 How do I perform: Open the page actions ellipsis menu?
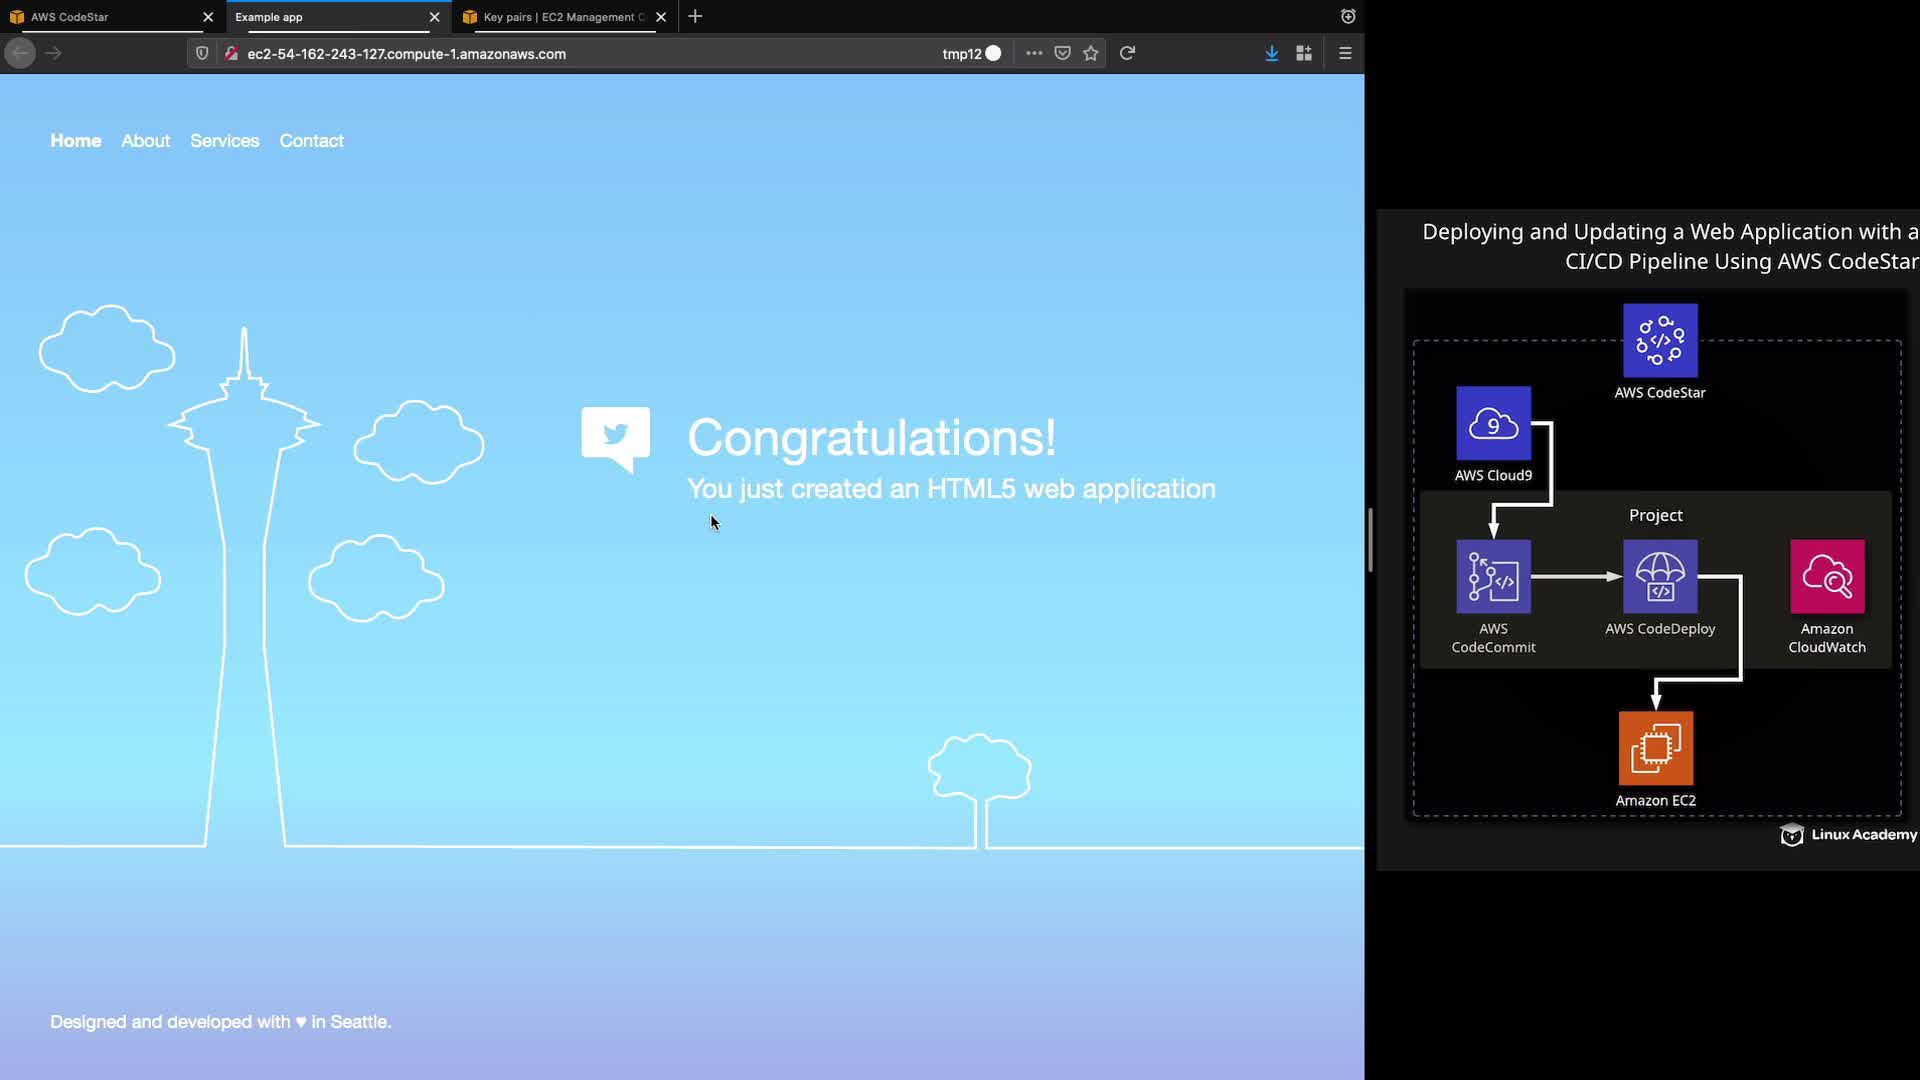(1034, 53)
